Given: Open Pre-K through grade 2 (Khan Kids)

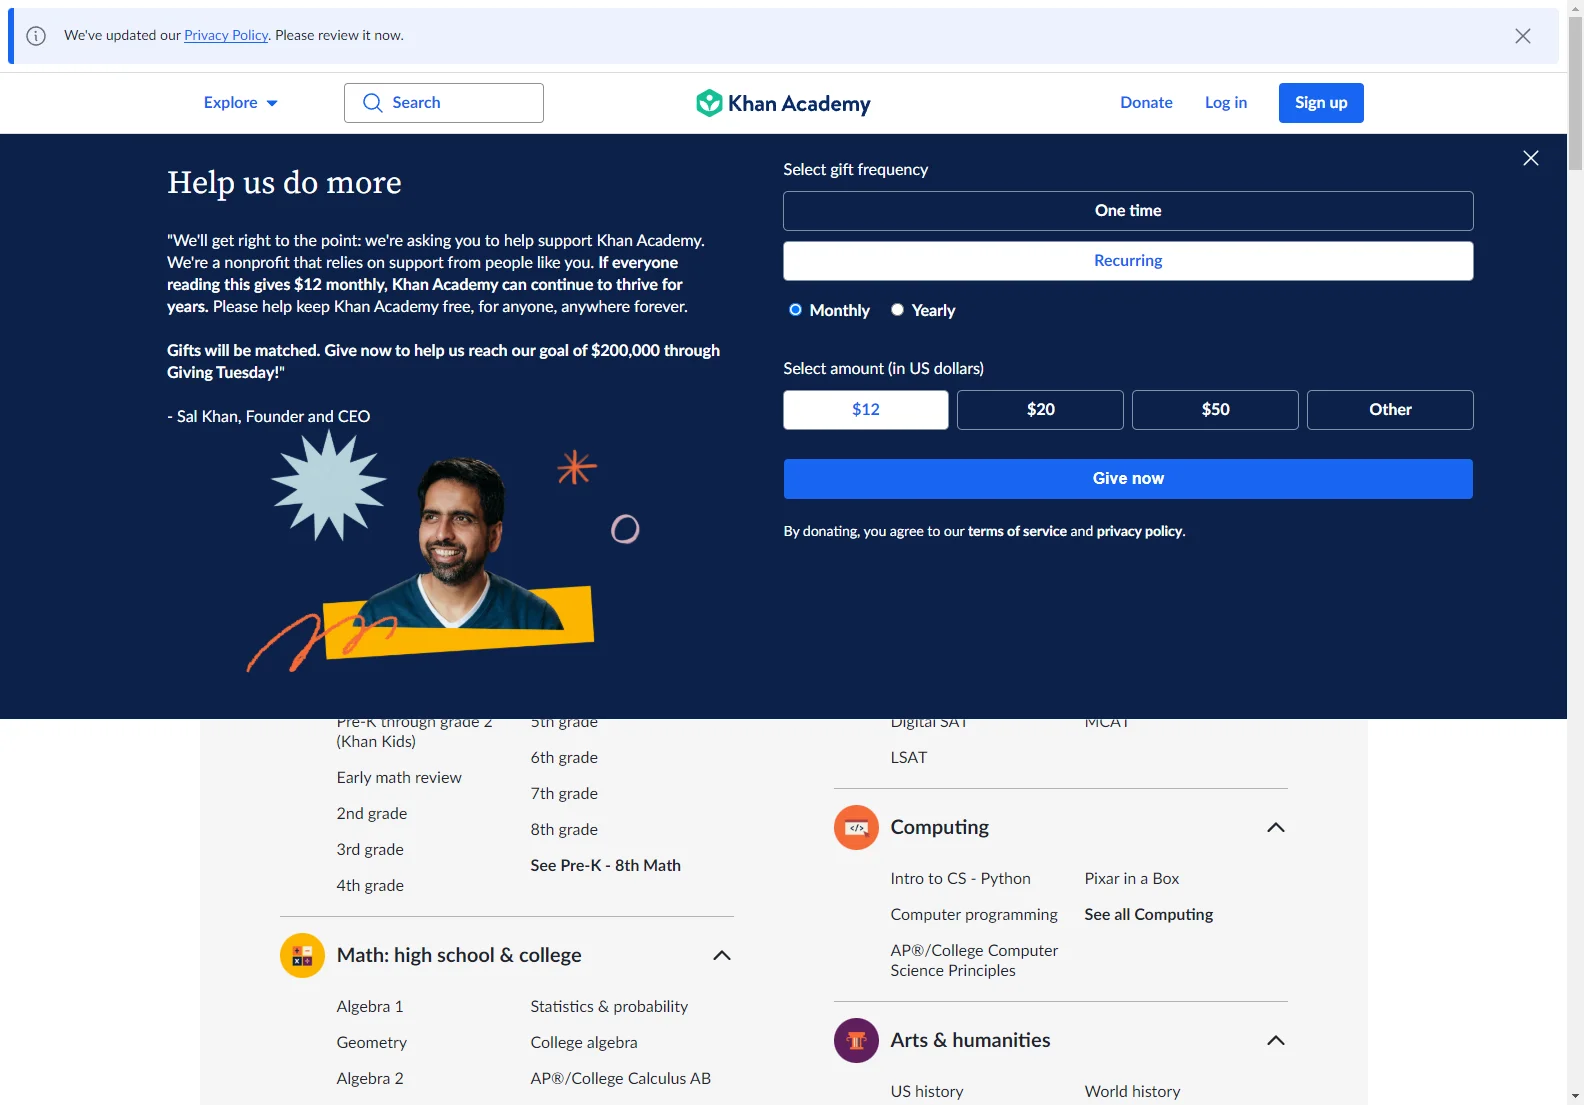Looking at the screenshot, I should click(414, 732).
